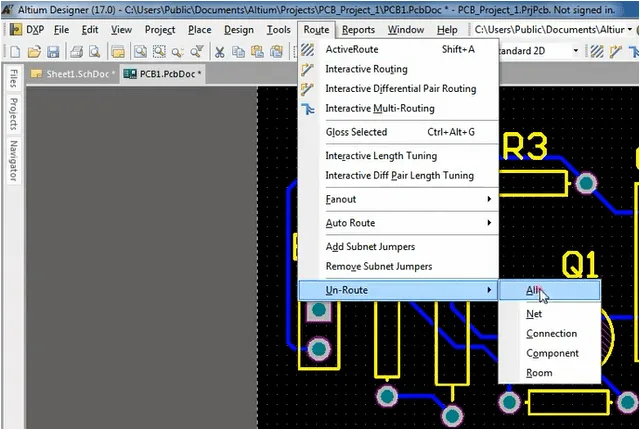The width and height of the screenshot is (640, 430).
Task: Open the Design menu
Action: click(x=239, y=30)
